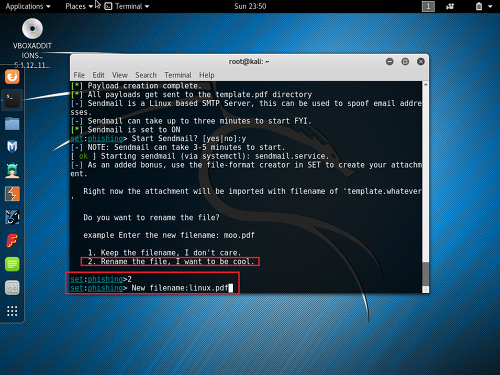This screenshot has height=375, width=500.
Task: Click 'All payloads get sent to the template.pdf' line
Action: (x=191, y=94)
